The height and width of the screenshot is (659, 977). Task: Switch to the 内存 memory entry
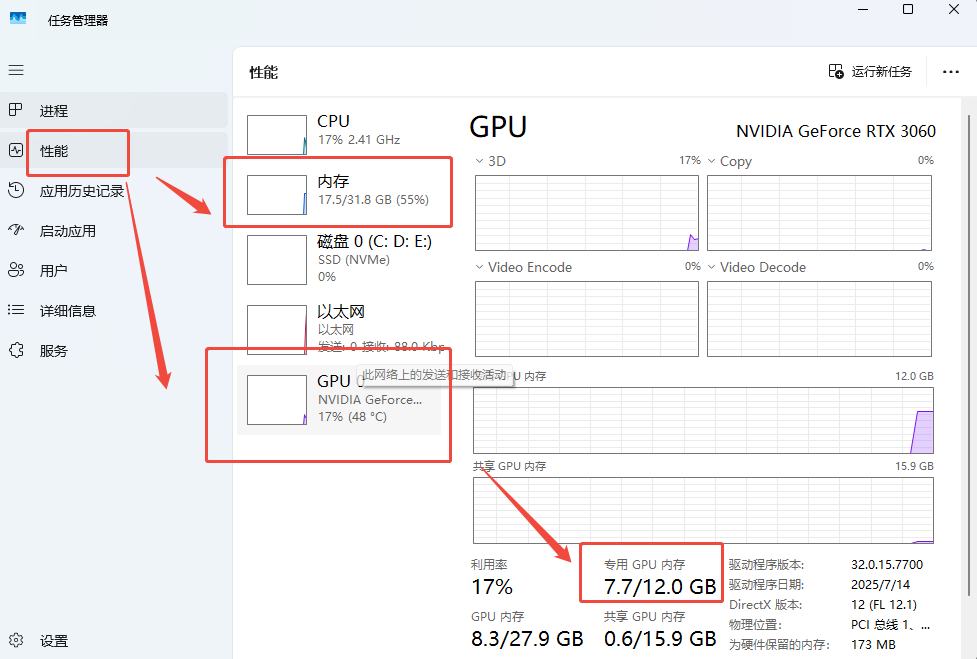pos(340,190)
